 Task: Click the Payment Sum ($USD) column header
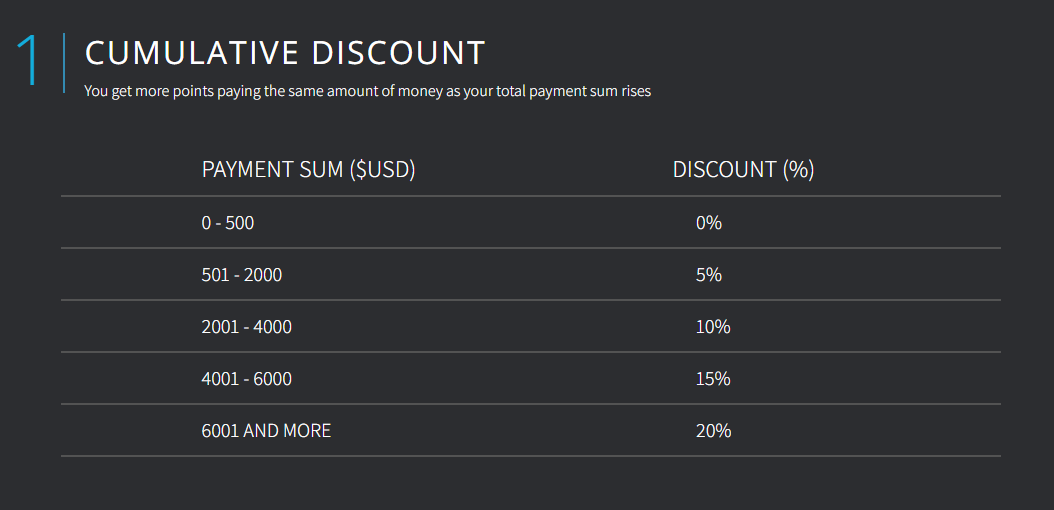pos(308,170)
